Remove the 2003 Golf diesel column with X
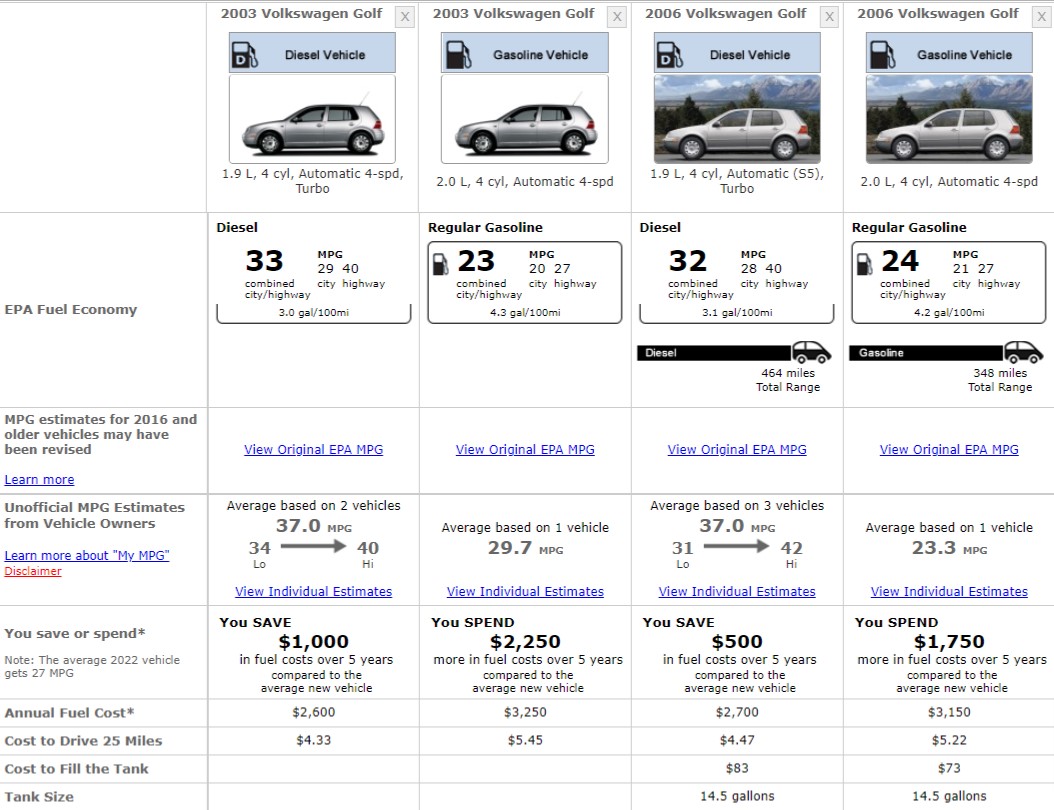This screenshot has width=1054, height=810. (x=405, y=17)
